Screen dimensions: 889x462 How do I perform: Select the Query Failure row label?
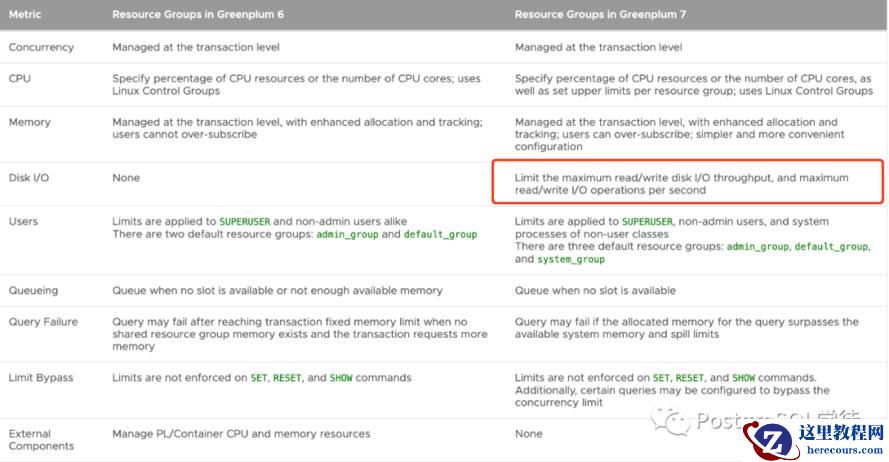tap(42, 322)
